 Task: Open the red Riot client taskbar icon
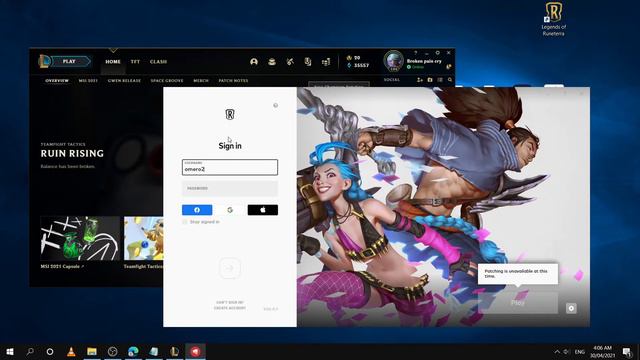(x=196, y=351)
